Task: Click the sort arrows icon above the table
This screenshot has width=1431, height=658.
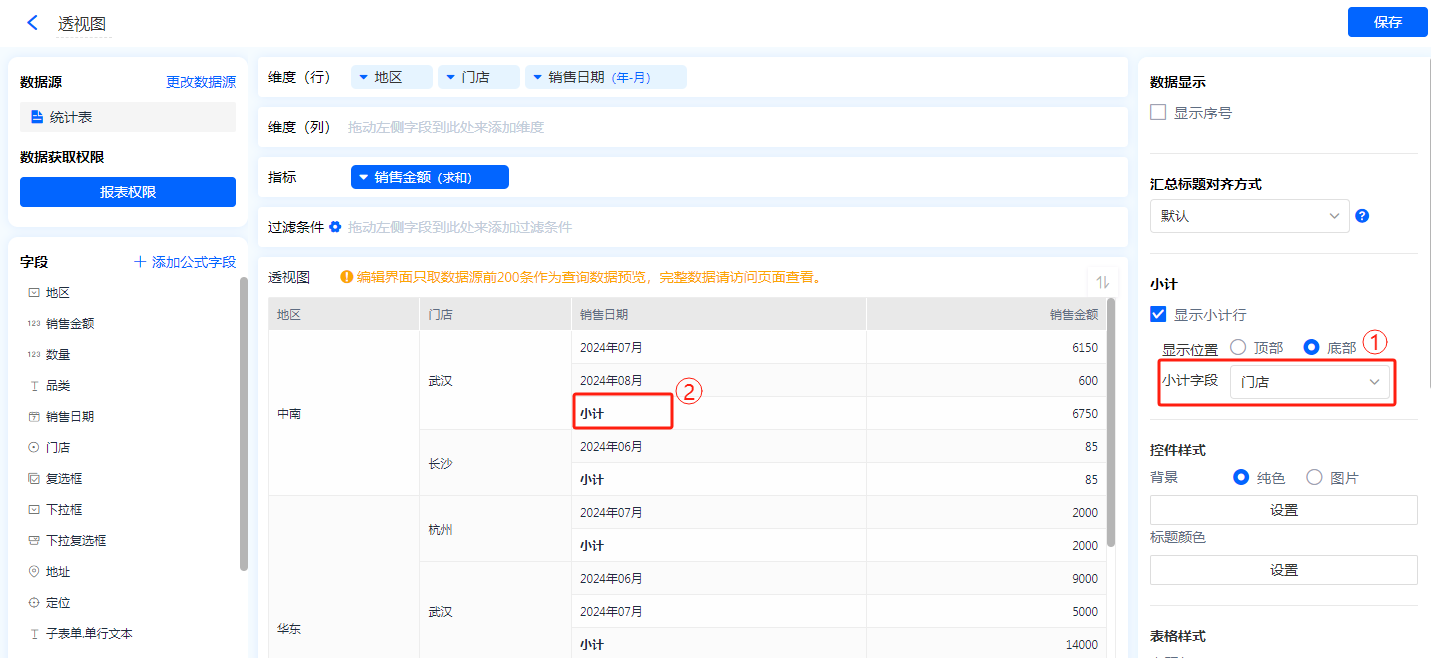Action: (x=1103, y=282)
